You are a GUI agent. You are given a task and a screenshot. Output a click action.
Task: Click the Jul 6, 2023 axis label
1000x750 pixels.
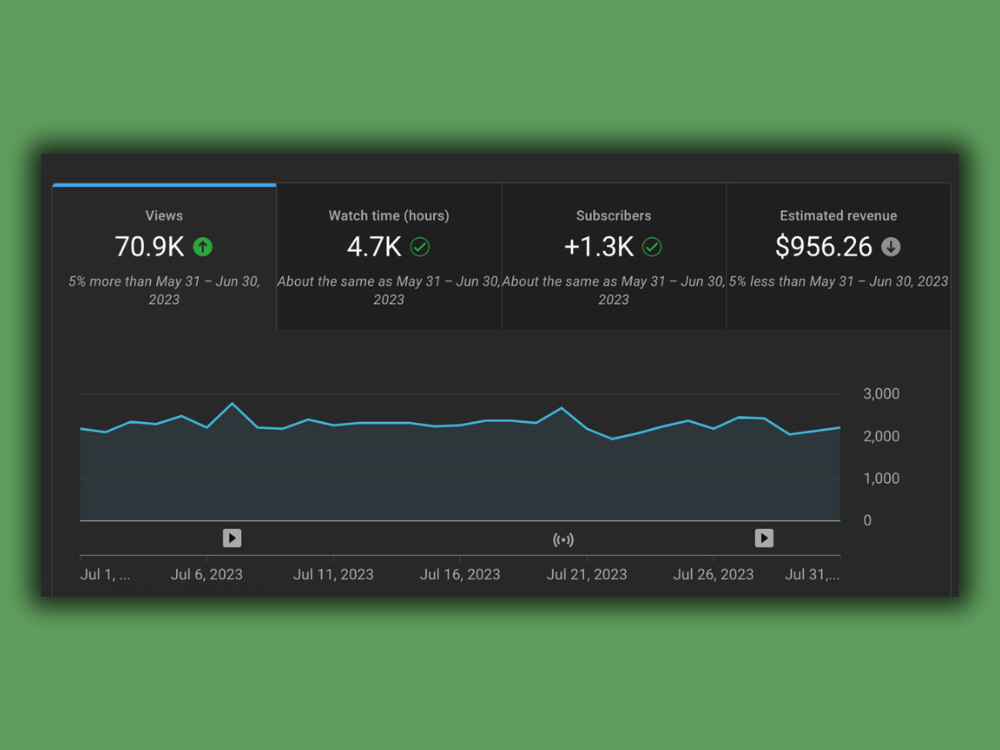(x=207, y=575)
